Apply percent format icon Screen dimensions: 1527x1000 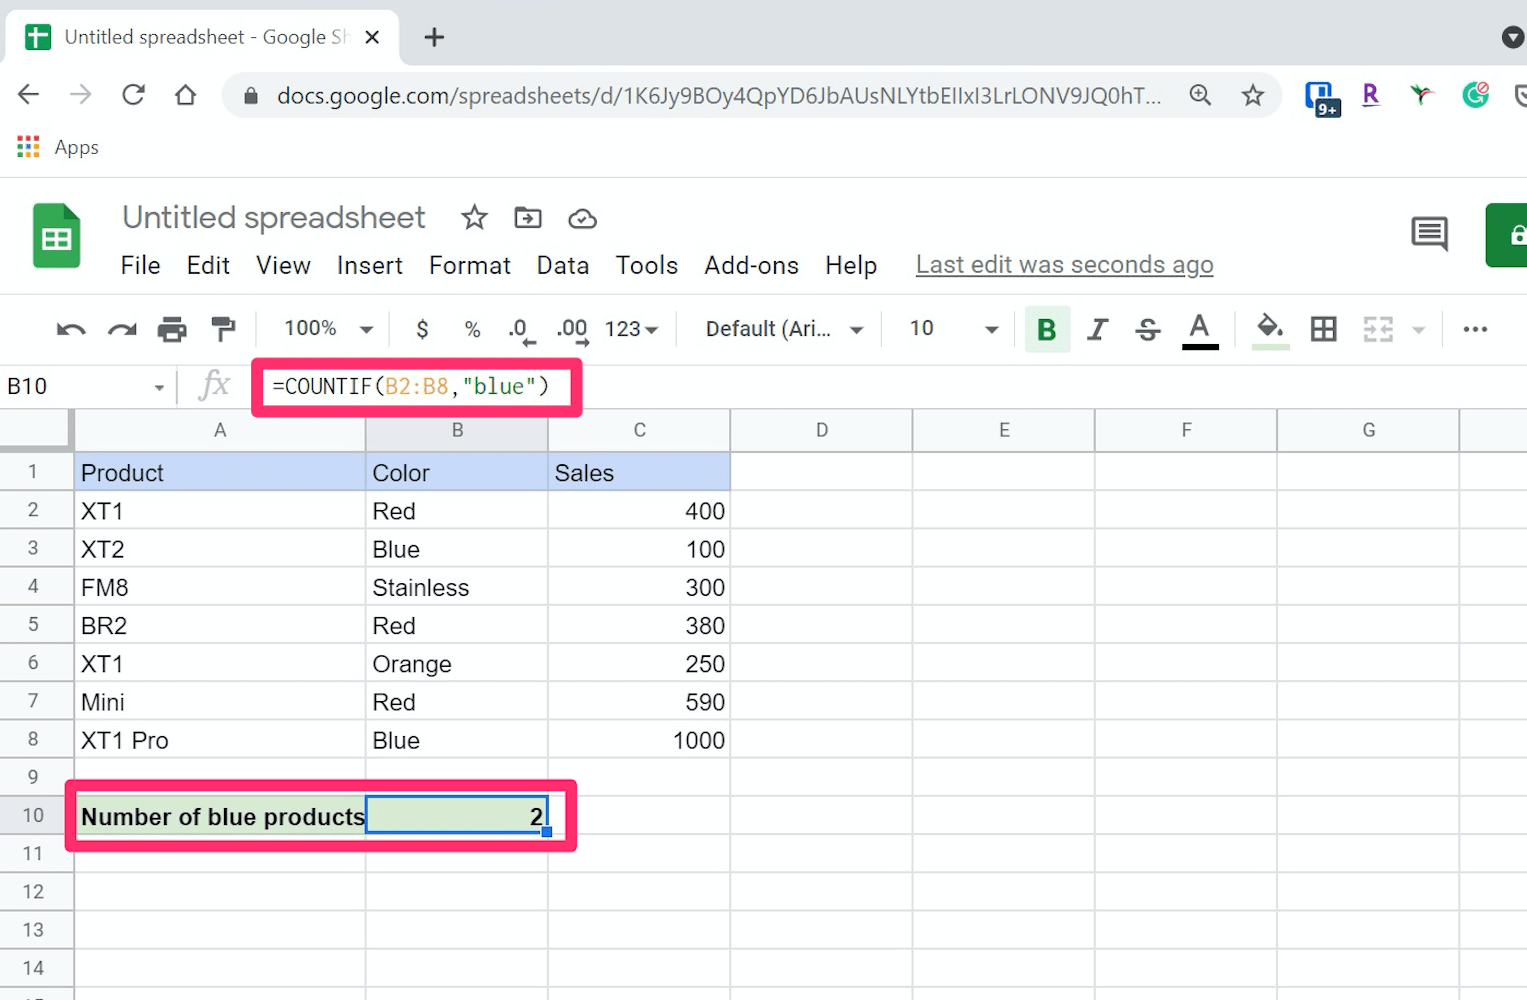pos(472,329)
